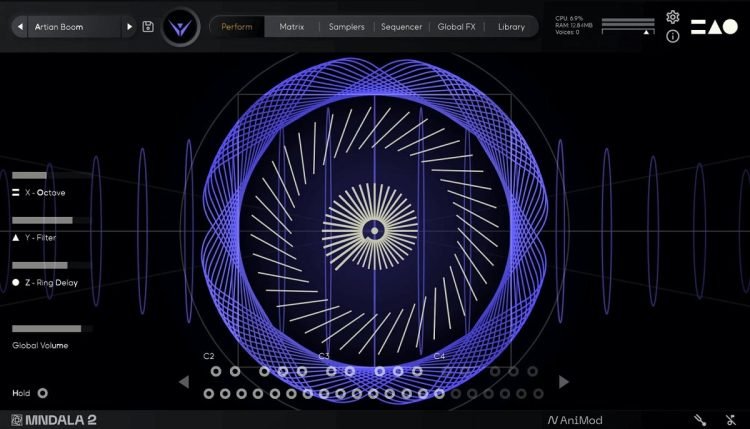Open the info circle icon
Screen dimensions: 750x429
pos(673,37)
